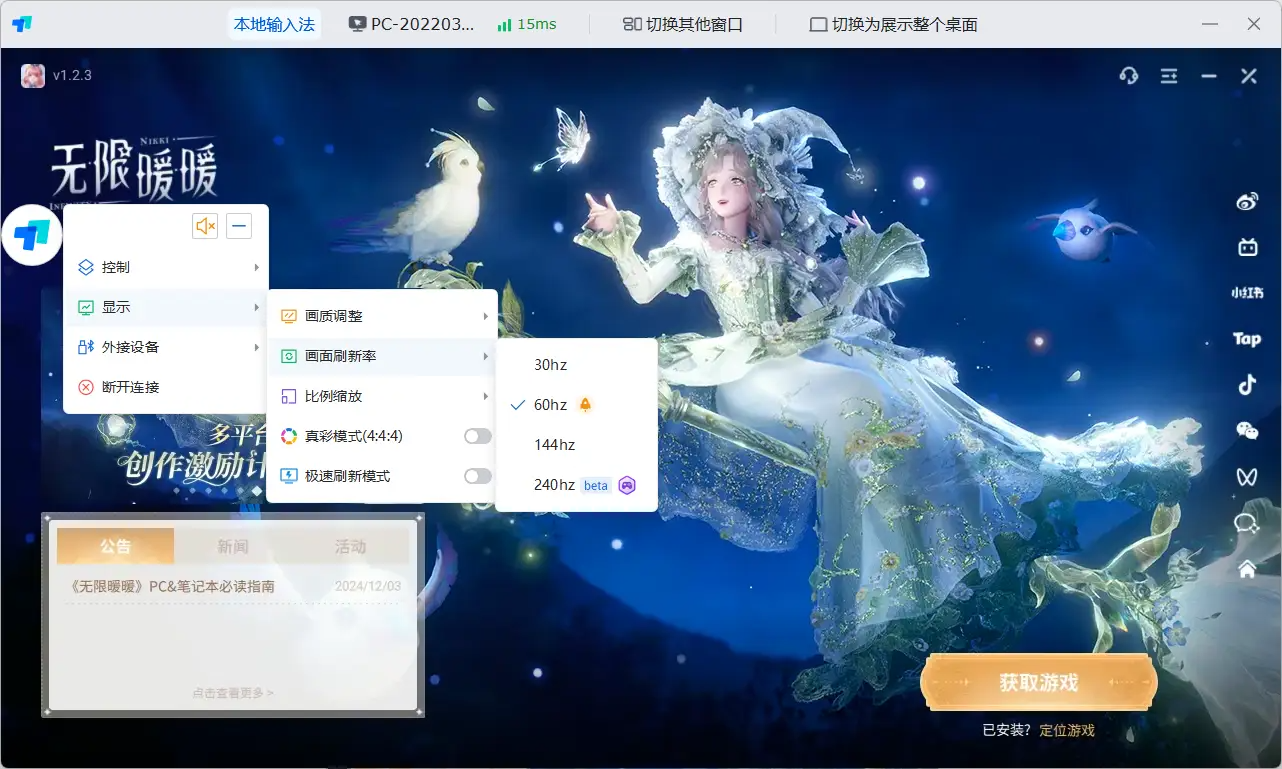Image resolution: width=1282 pixels, height=769 pixels.
Task: Click the game avatar icon near v1.2.3
Action: (33, 76)
